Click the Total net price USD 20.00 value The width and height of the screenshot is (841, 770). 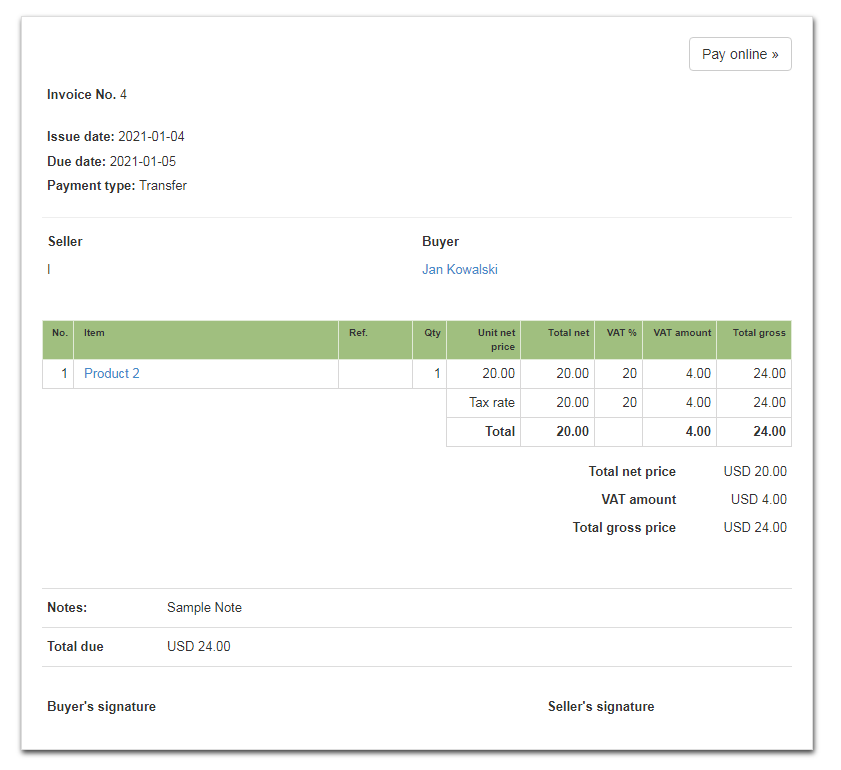coord(755,471)
